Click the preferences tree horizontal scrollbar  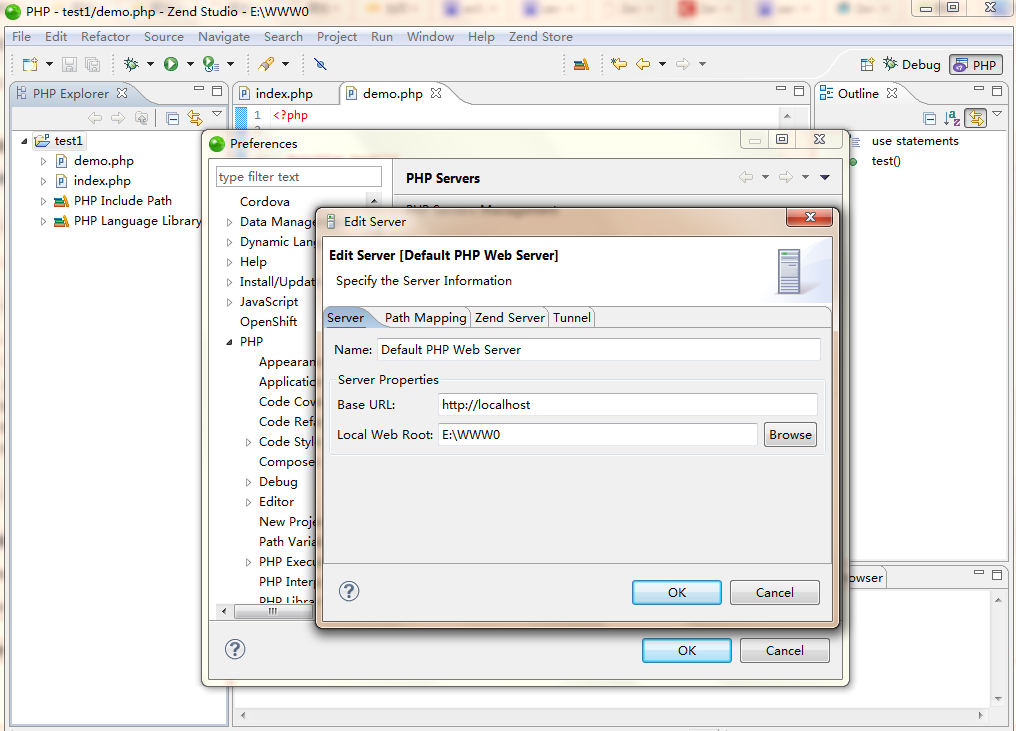272,610
